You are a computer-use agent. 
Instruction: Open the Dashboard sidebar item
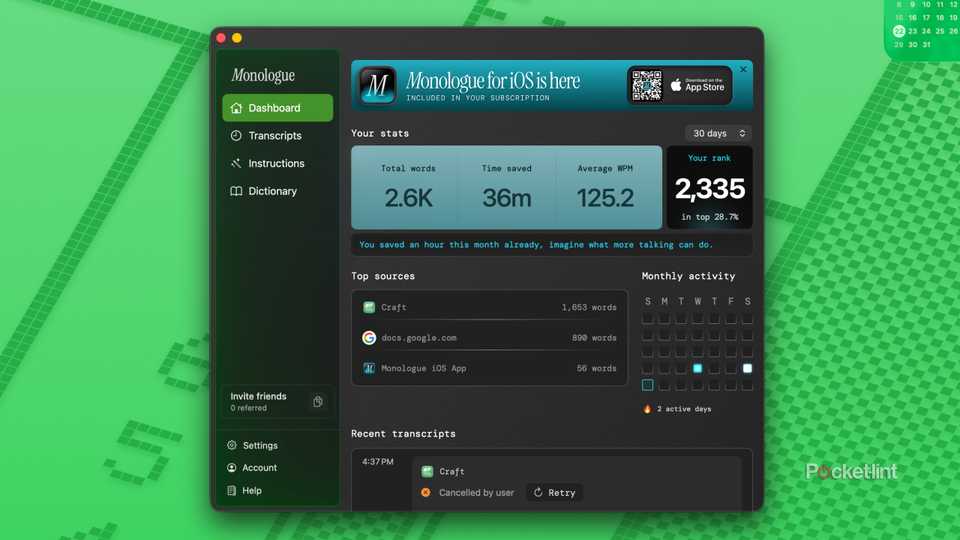(277, 108)
